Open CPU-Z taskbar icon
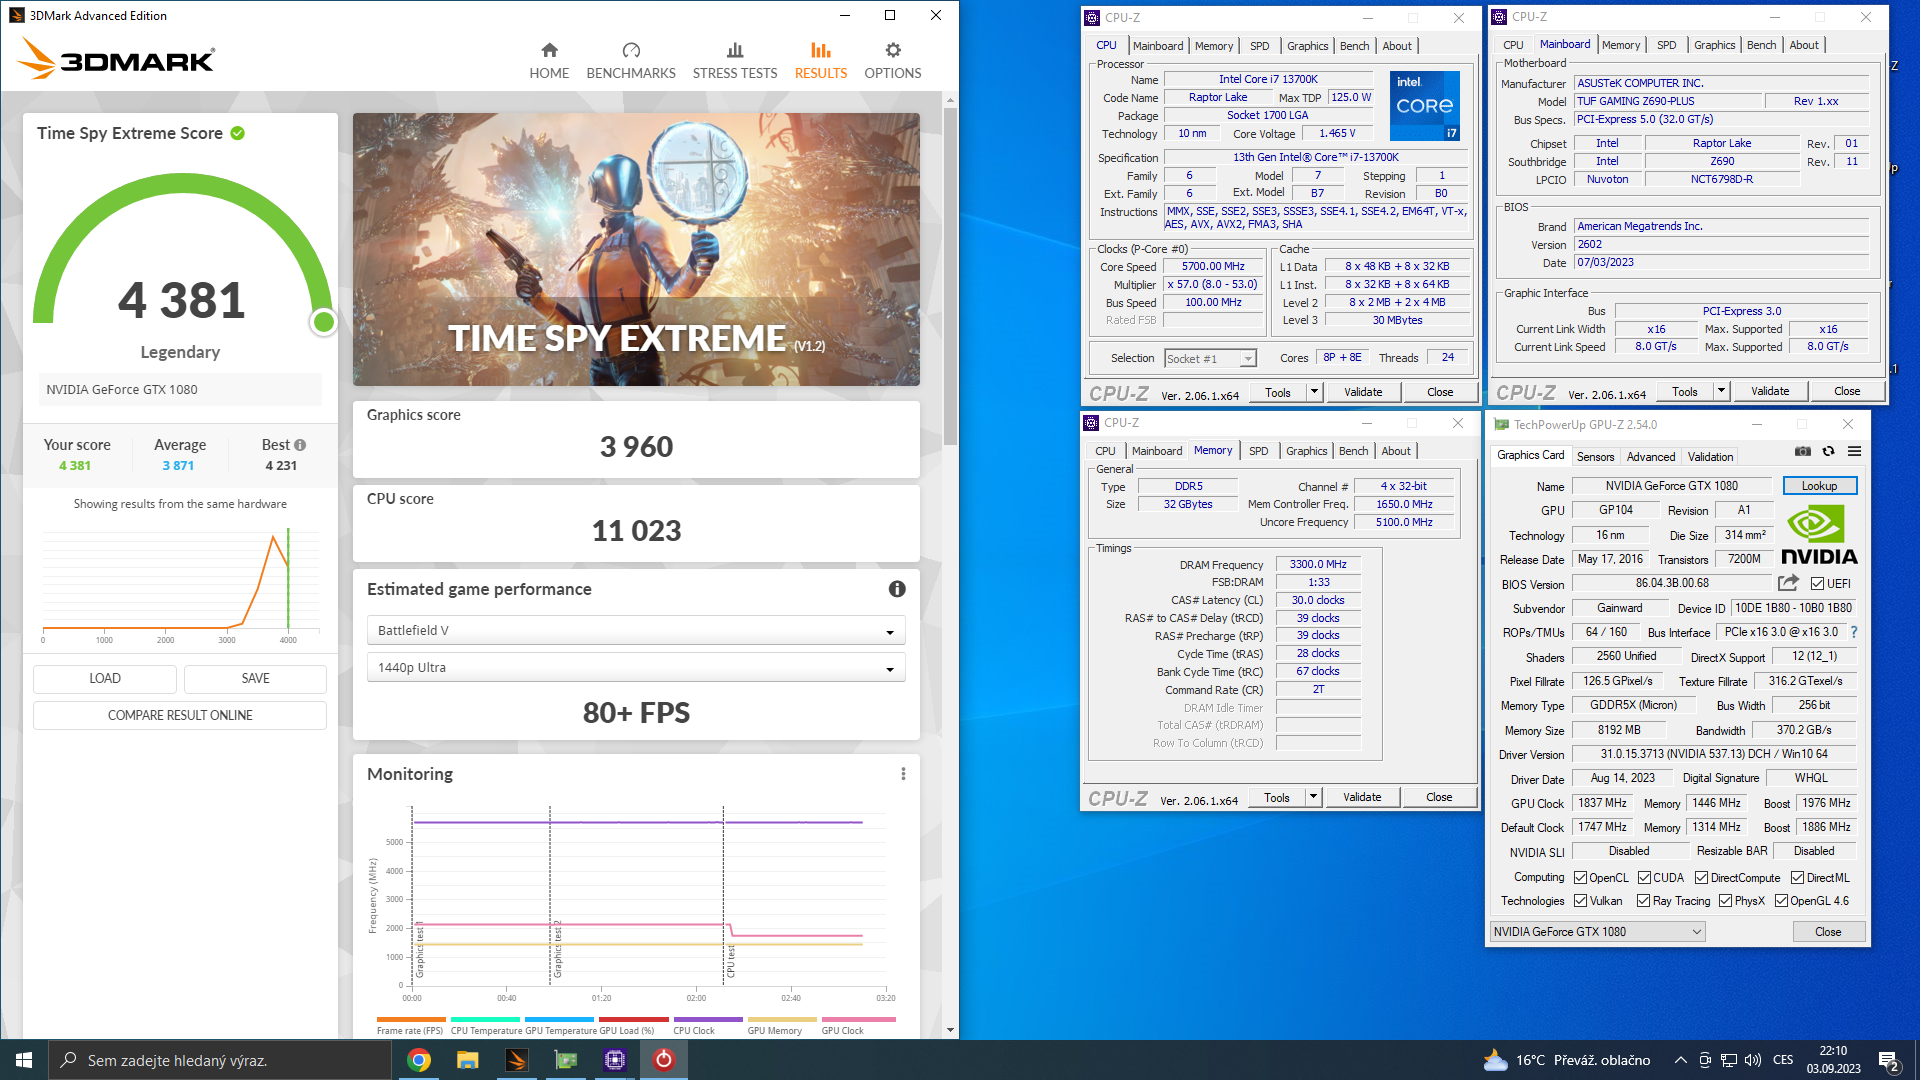 point(615,1060)
